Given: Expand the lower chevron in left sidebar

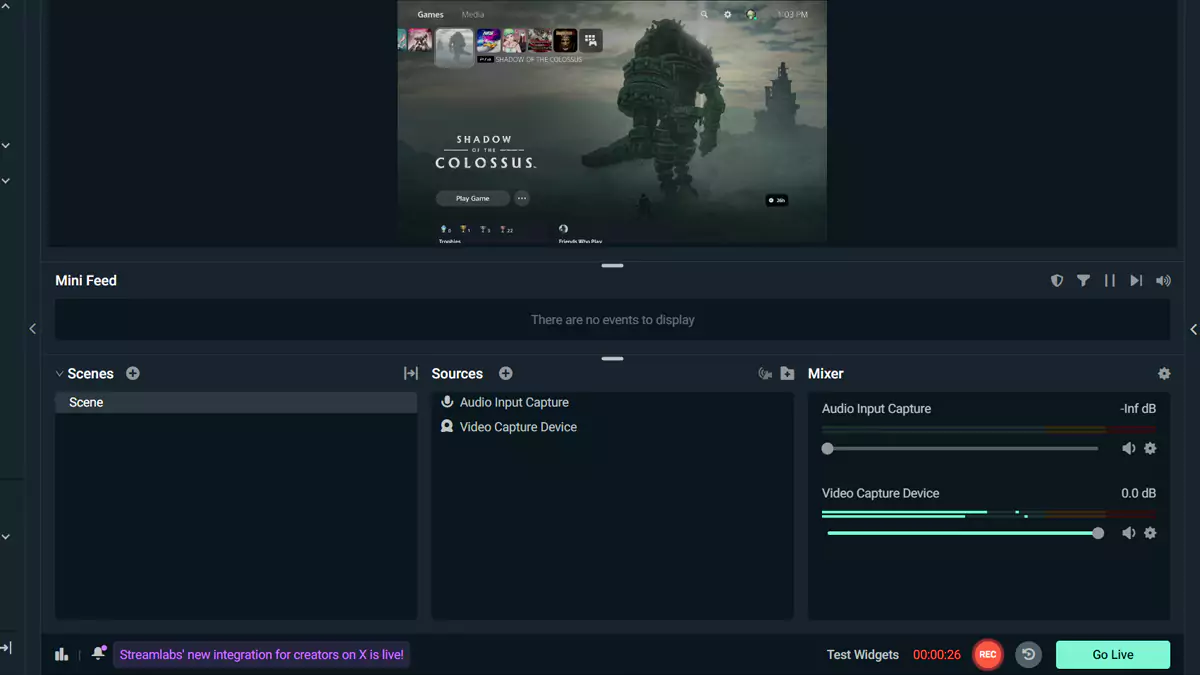Looking at the screenshot, I should click(5, 537).
